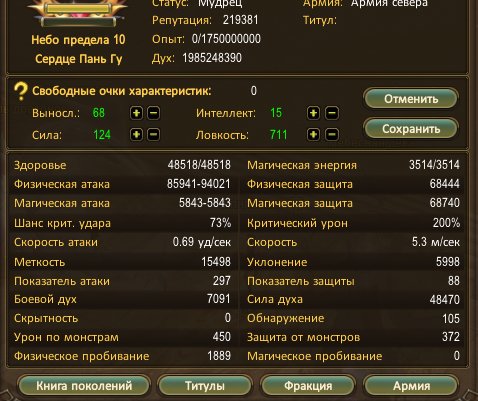Increase Интеллект with the plus icon
The image size is (478, 401).
pyautogui.click(x=313, y=113)
